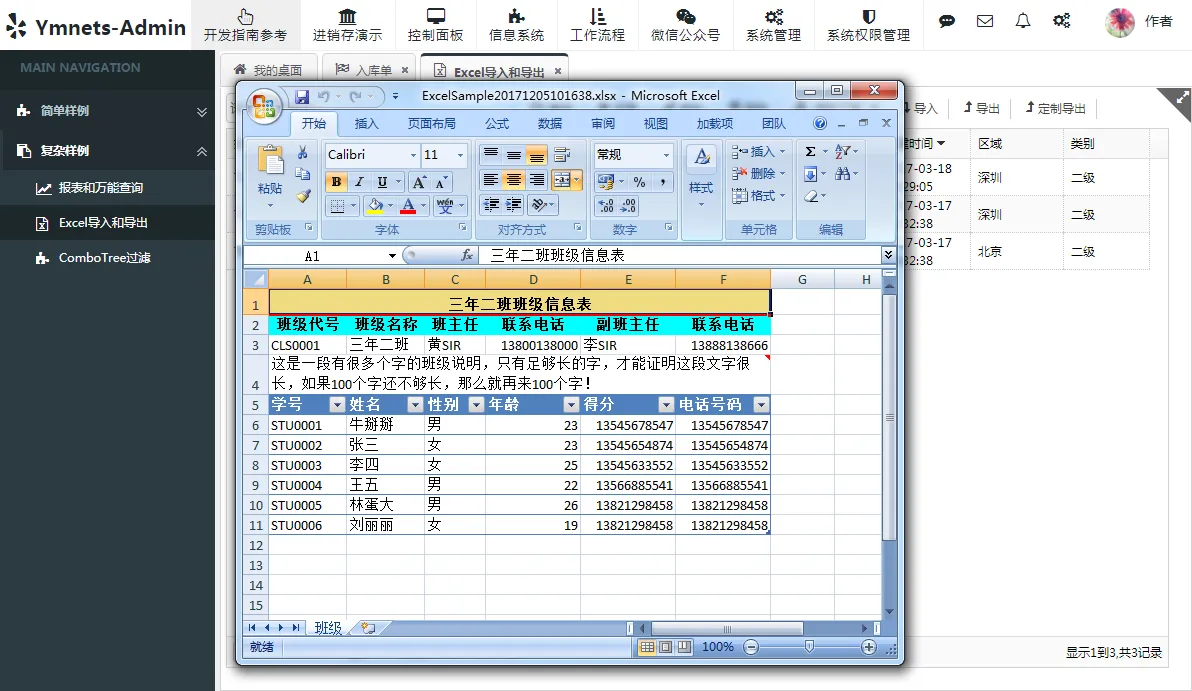
Task: Toggle middle vertical alignment
Action: [x=514, y=155]
